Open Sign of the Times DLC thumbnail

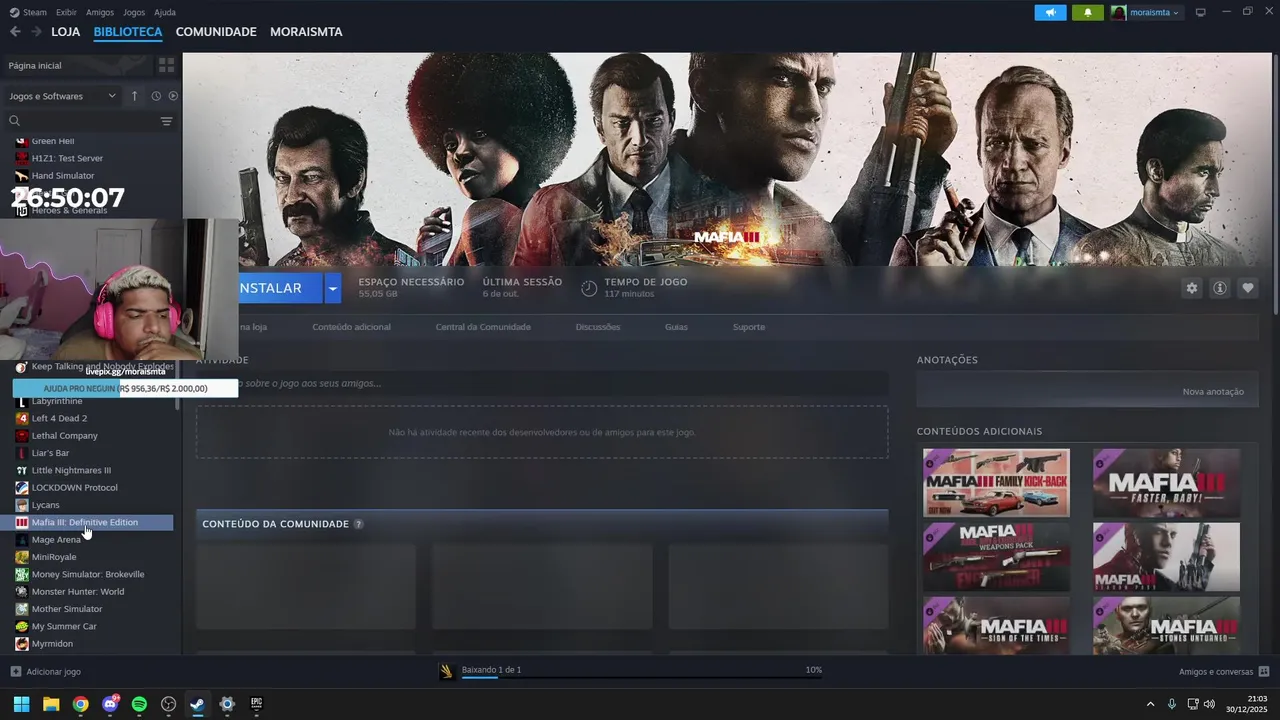(996, 626)
